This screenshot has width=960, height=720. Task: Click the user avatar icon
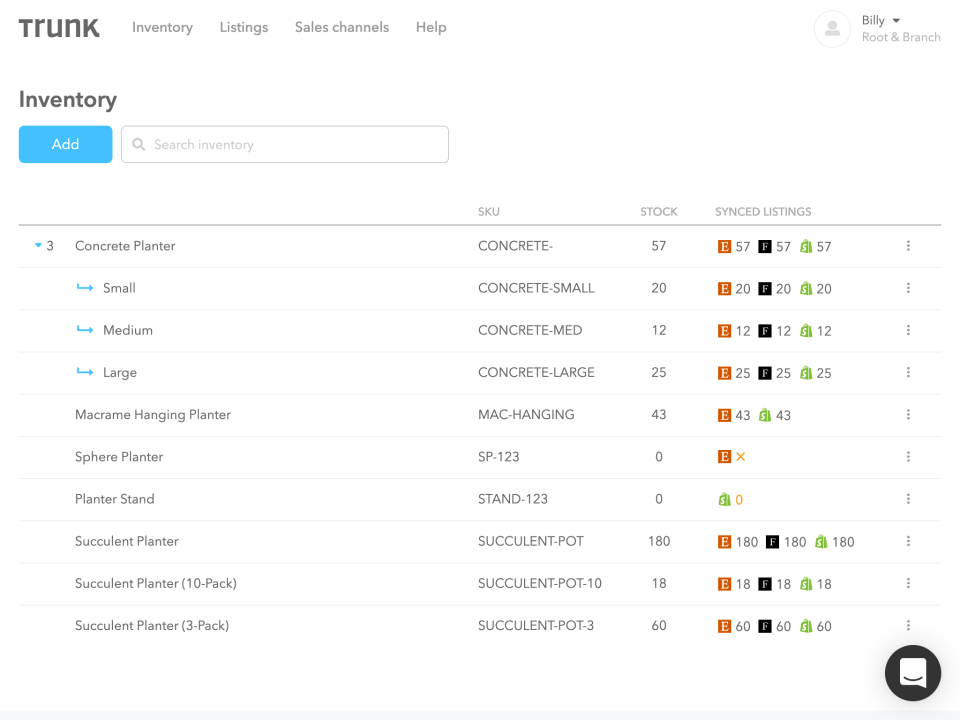tap(832, 29)
